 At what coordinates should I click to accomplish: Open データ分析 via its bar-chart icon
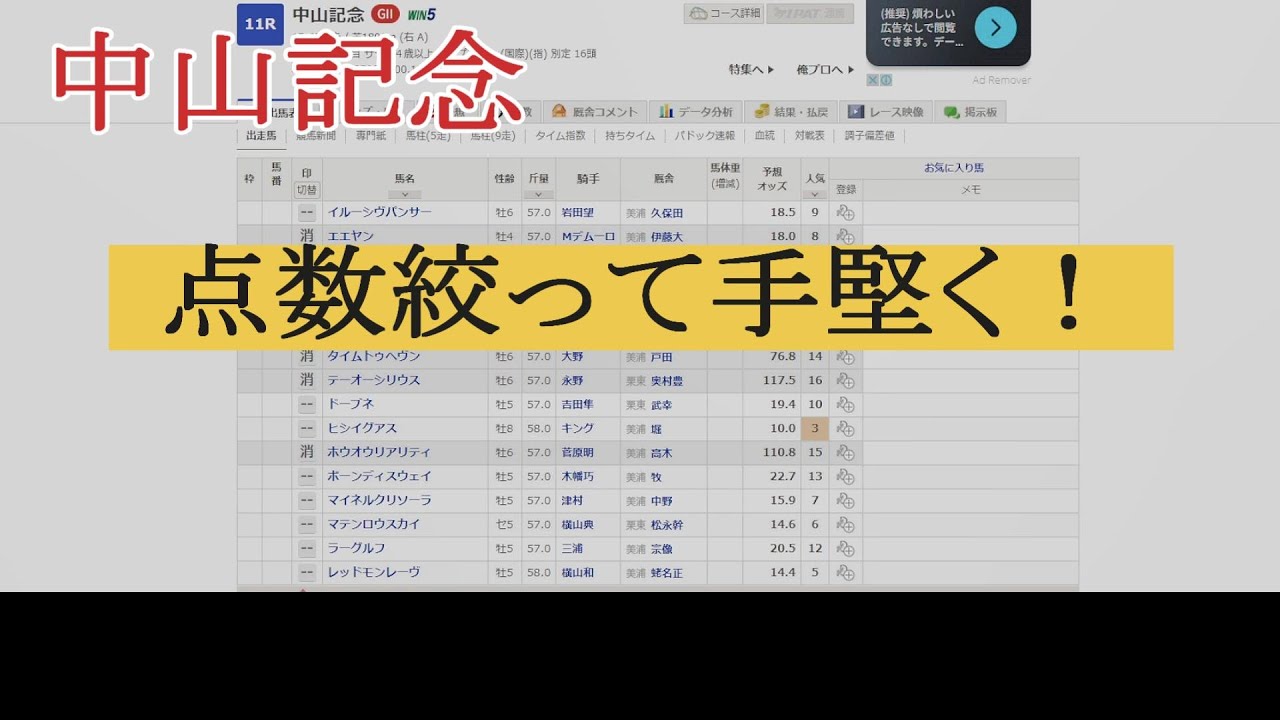667,111
